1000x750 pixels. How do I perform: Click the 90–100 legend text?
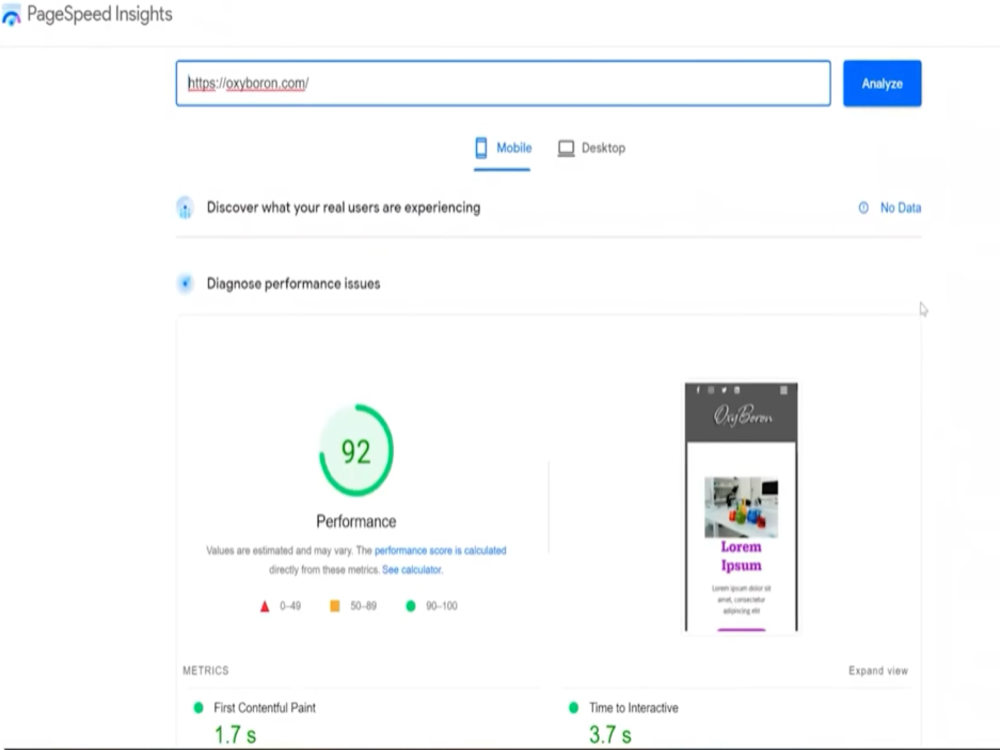(441, 606)
